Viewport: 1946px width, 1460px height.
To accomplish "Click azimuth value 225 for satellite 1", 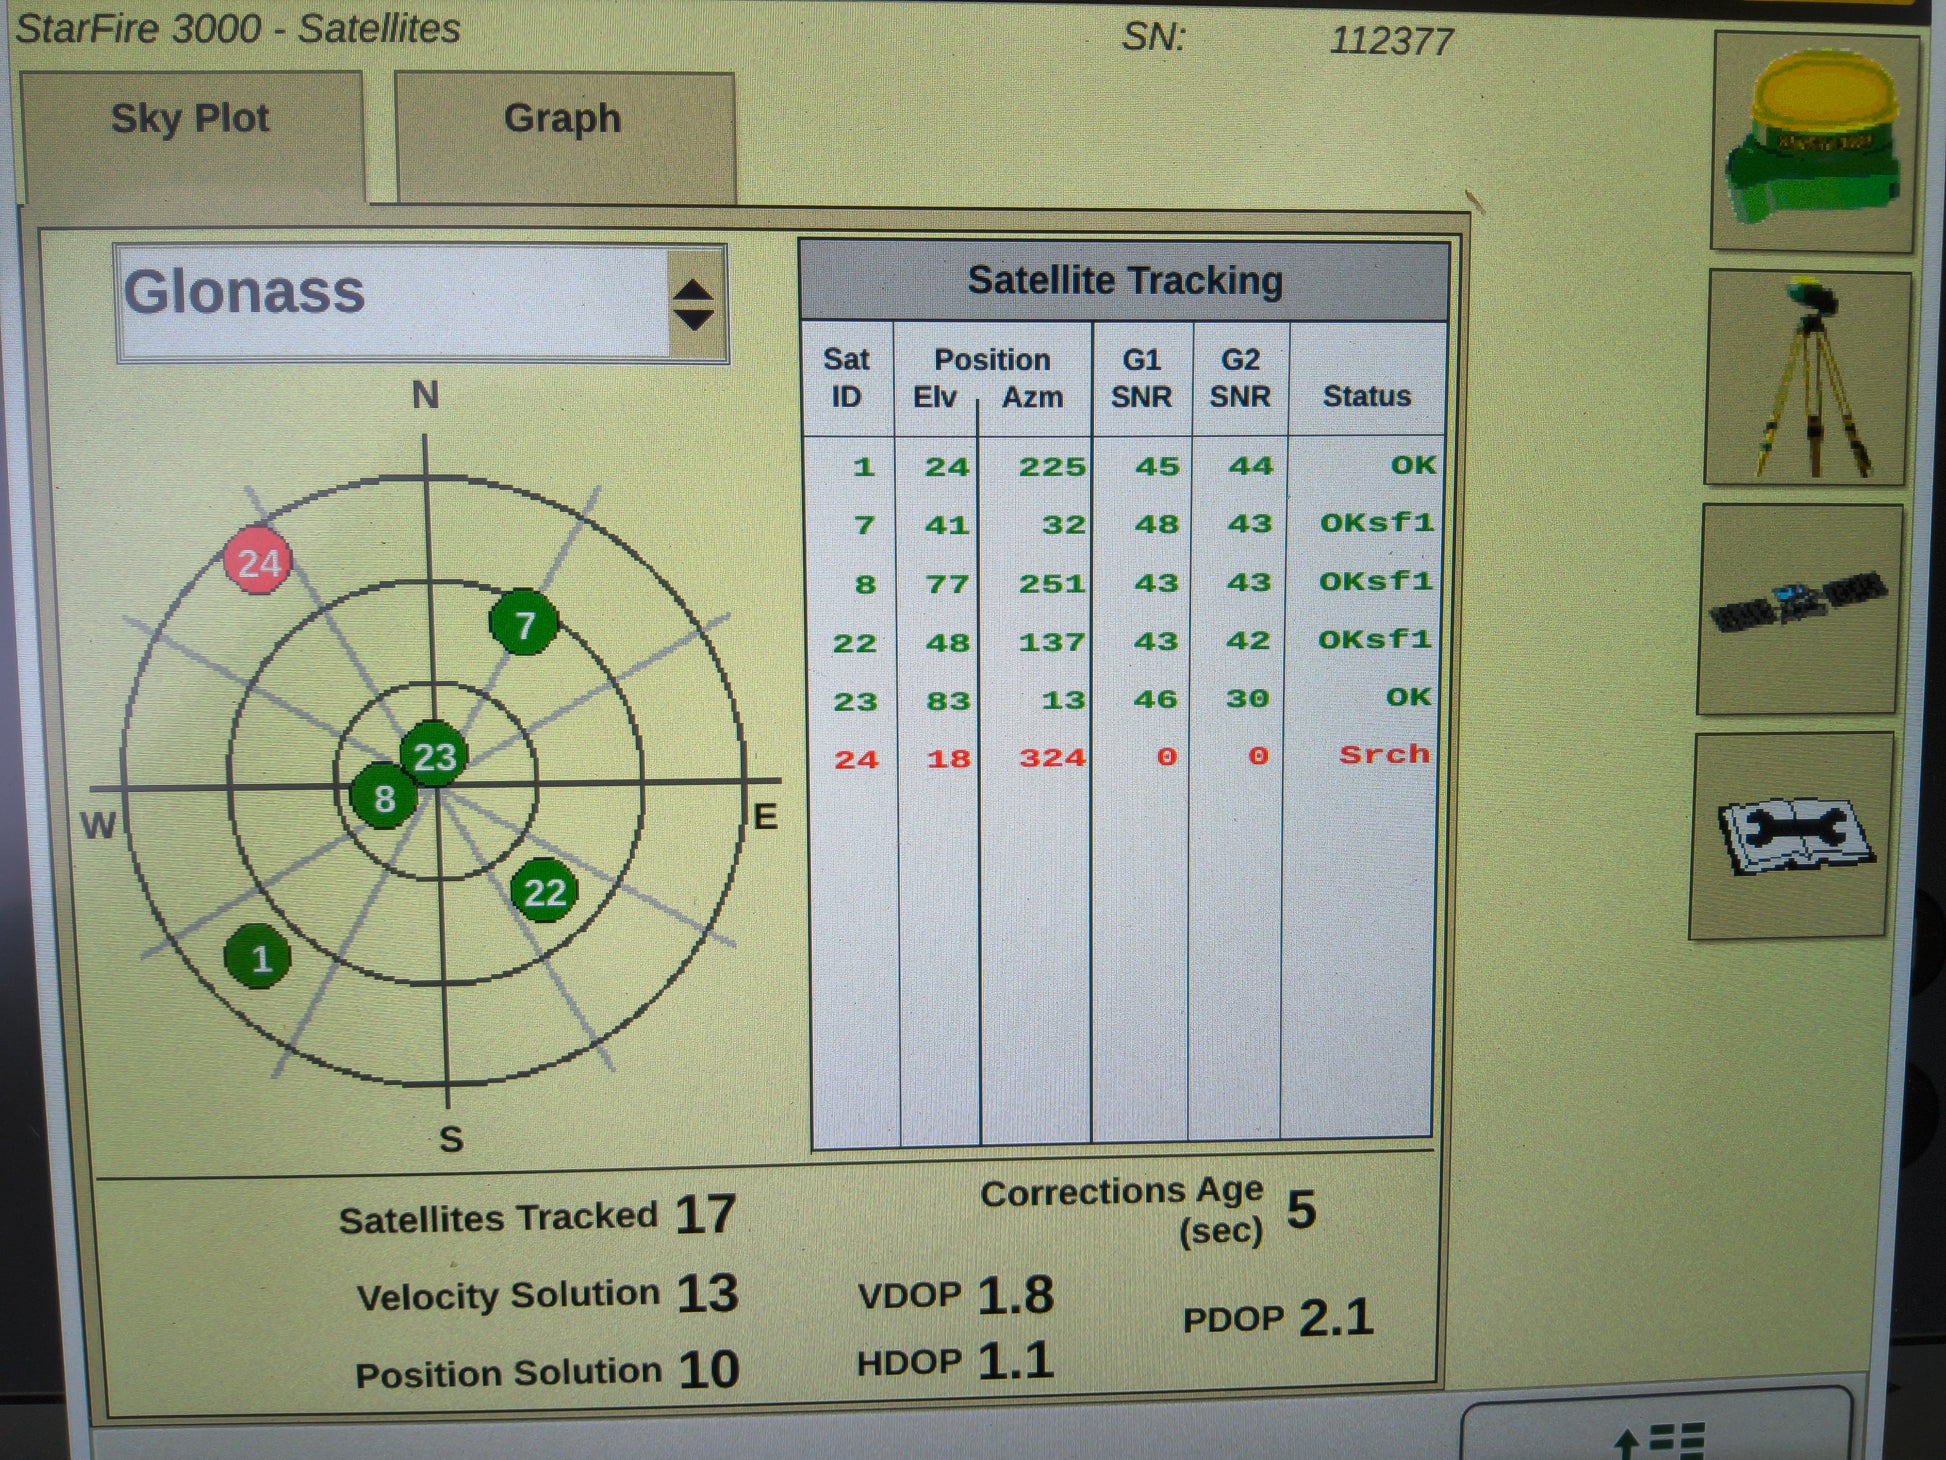I will pyautogui.click(x=1052, y=467).
